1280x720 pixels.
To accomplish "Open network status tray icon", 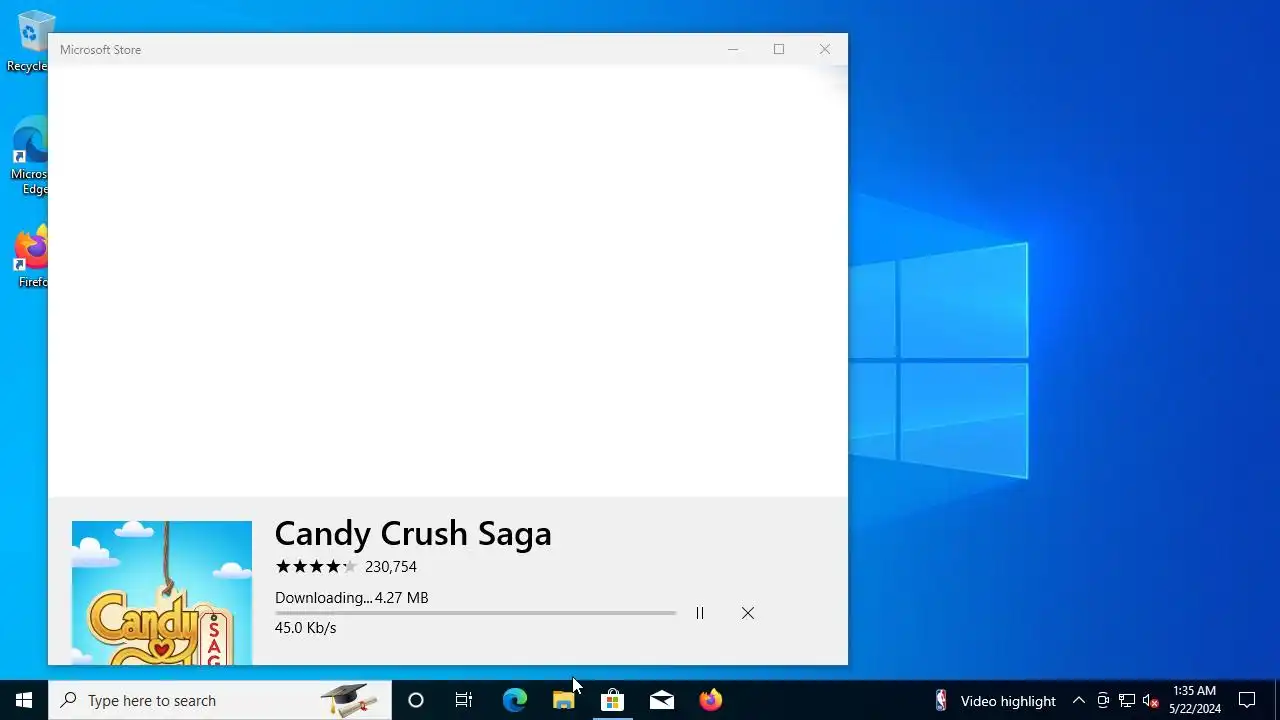I will (x=1127, y=700).
